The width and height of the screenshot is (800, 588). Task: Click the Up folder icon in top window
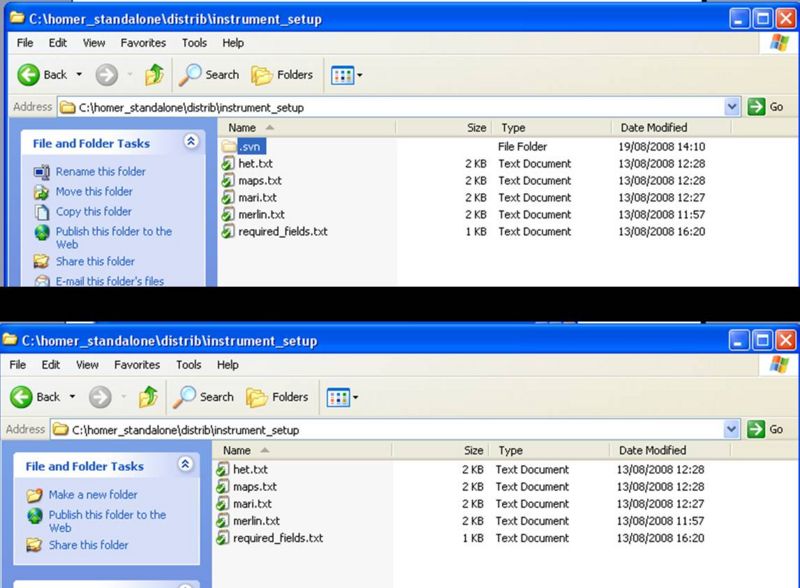(154, 75)
